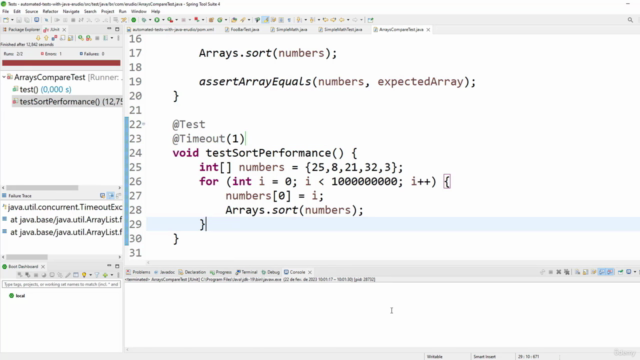Switch to the SimpleMathTest.java editor tab
The width and height of the screenshot is (640, 360).
tap(340, 29)
